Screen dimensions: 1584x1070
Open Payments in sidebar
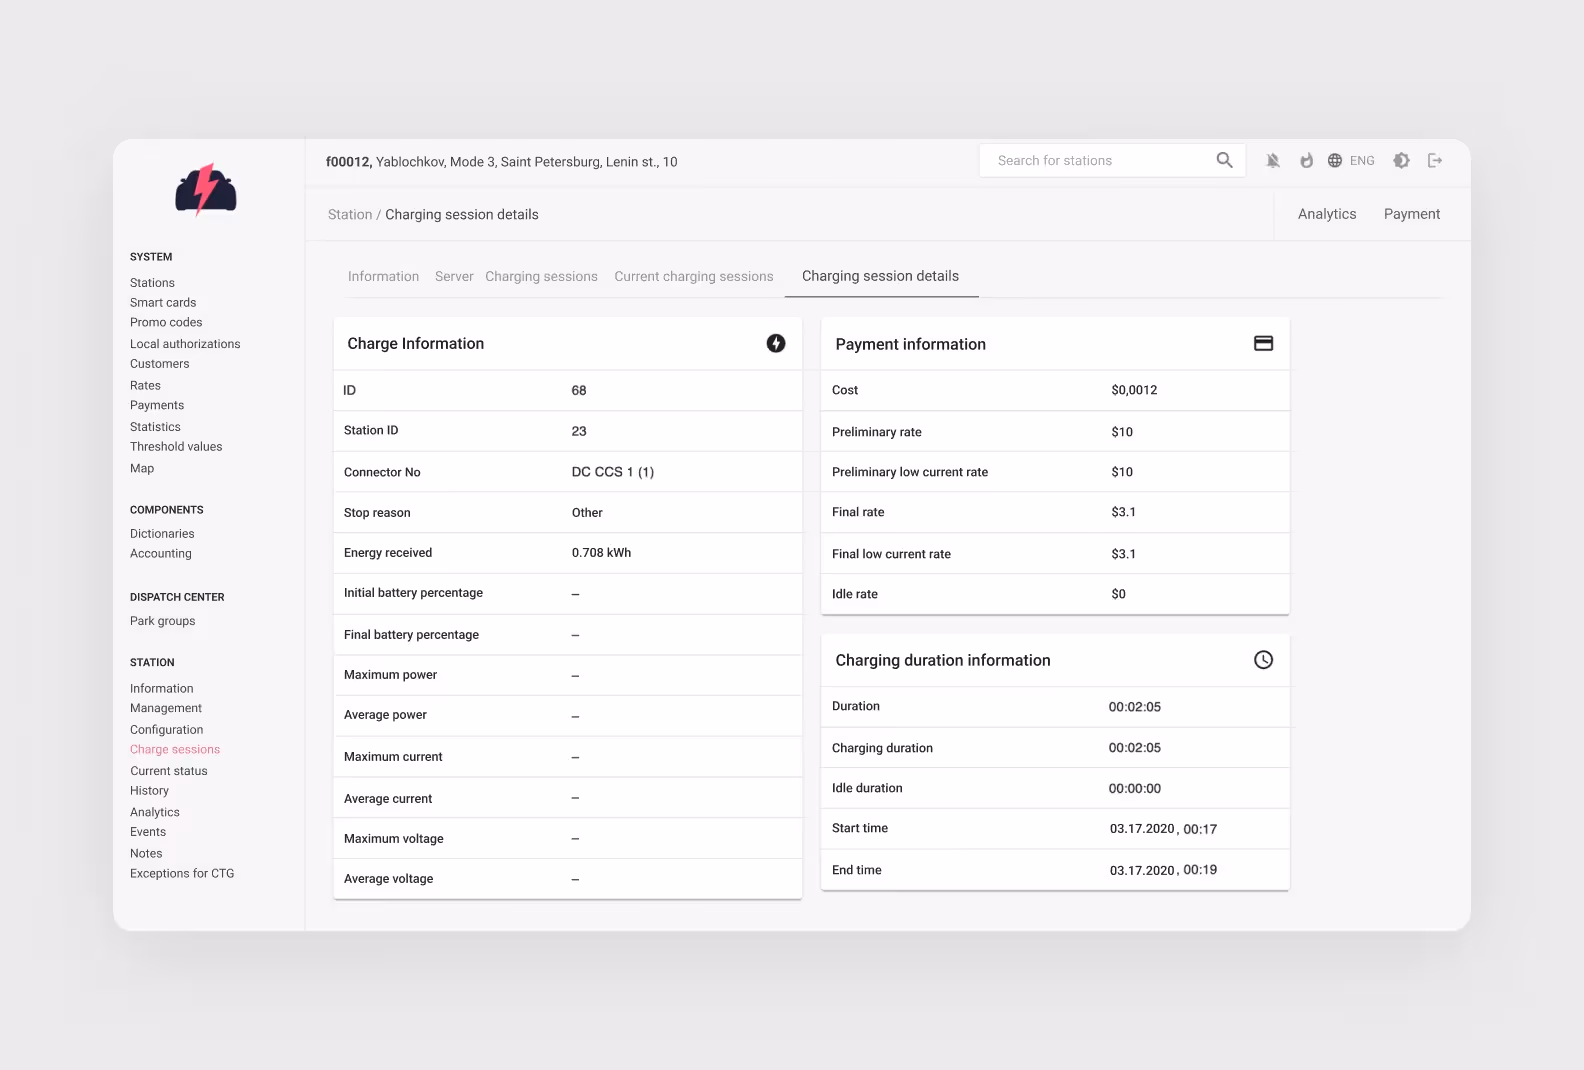[157, 405]
